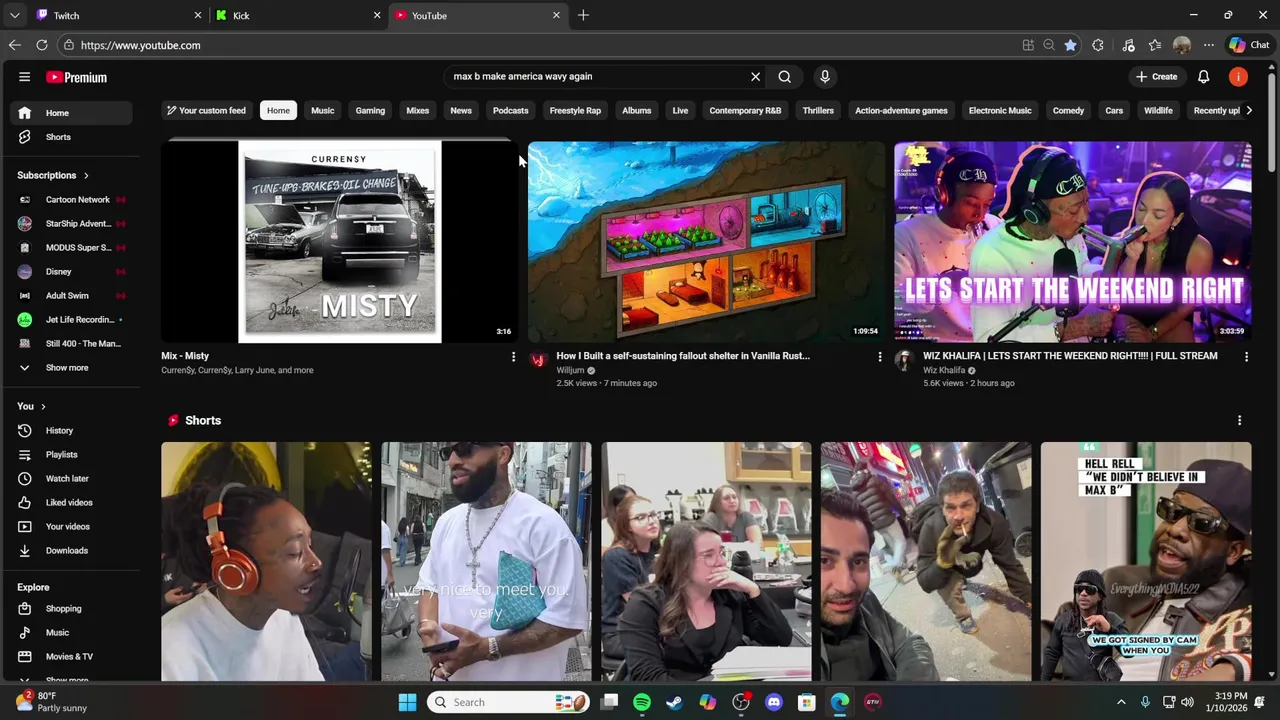Switch to the Twitch browser tab
The height and width of the screenshot is (720, 1280).
click(x=118, y=15)
